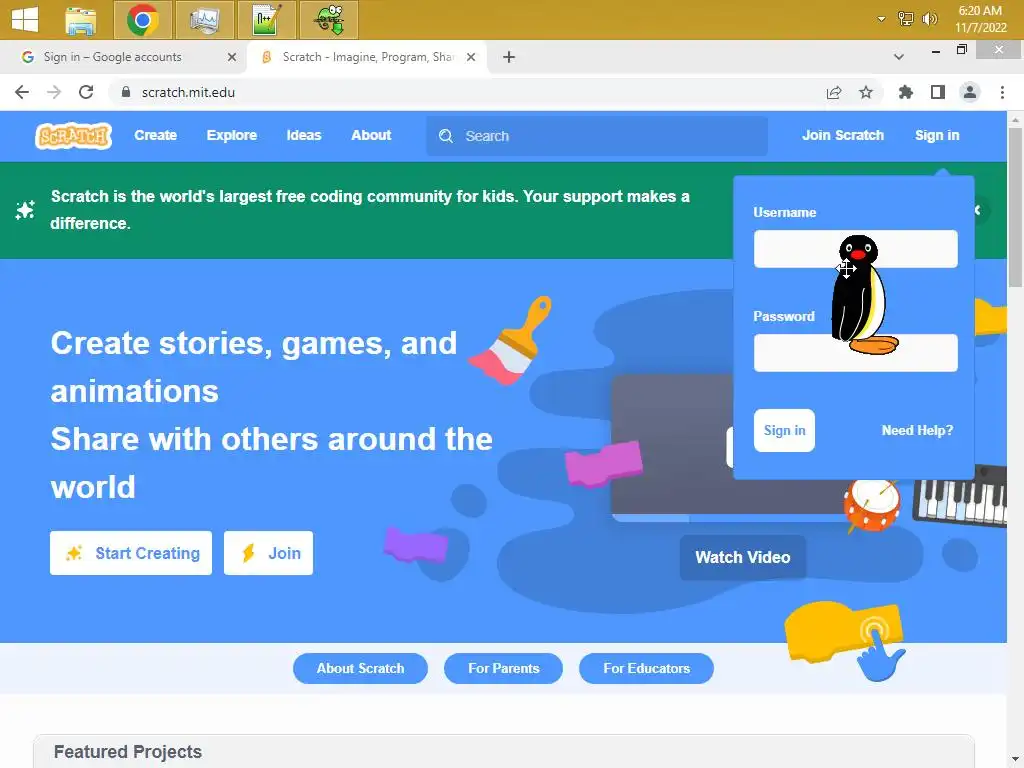This screenshot has width=1024, height=768.
Task: Dismiss the green donation banner
Action: click(978, 210)
